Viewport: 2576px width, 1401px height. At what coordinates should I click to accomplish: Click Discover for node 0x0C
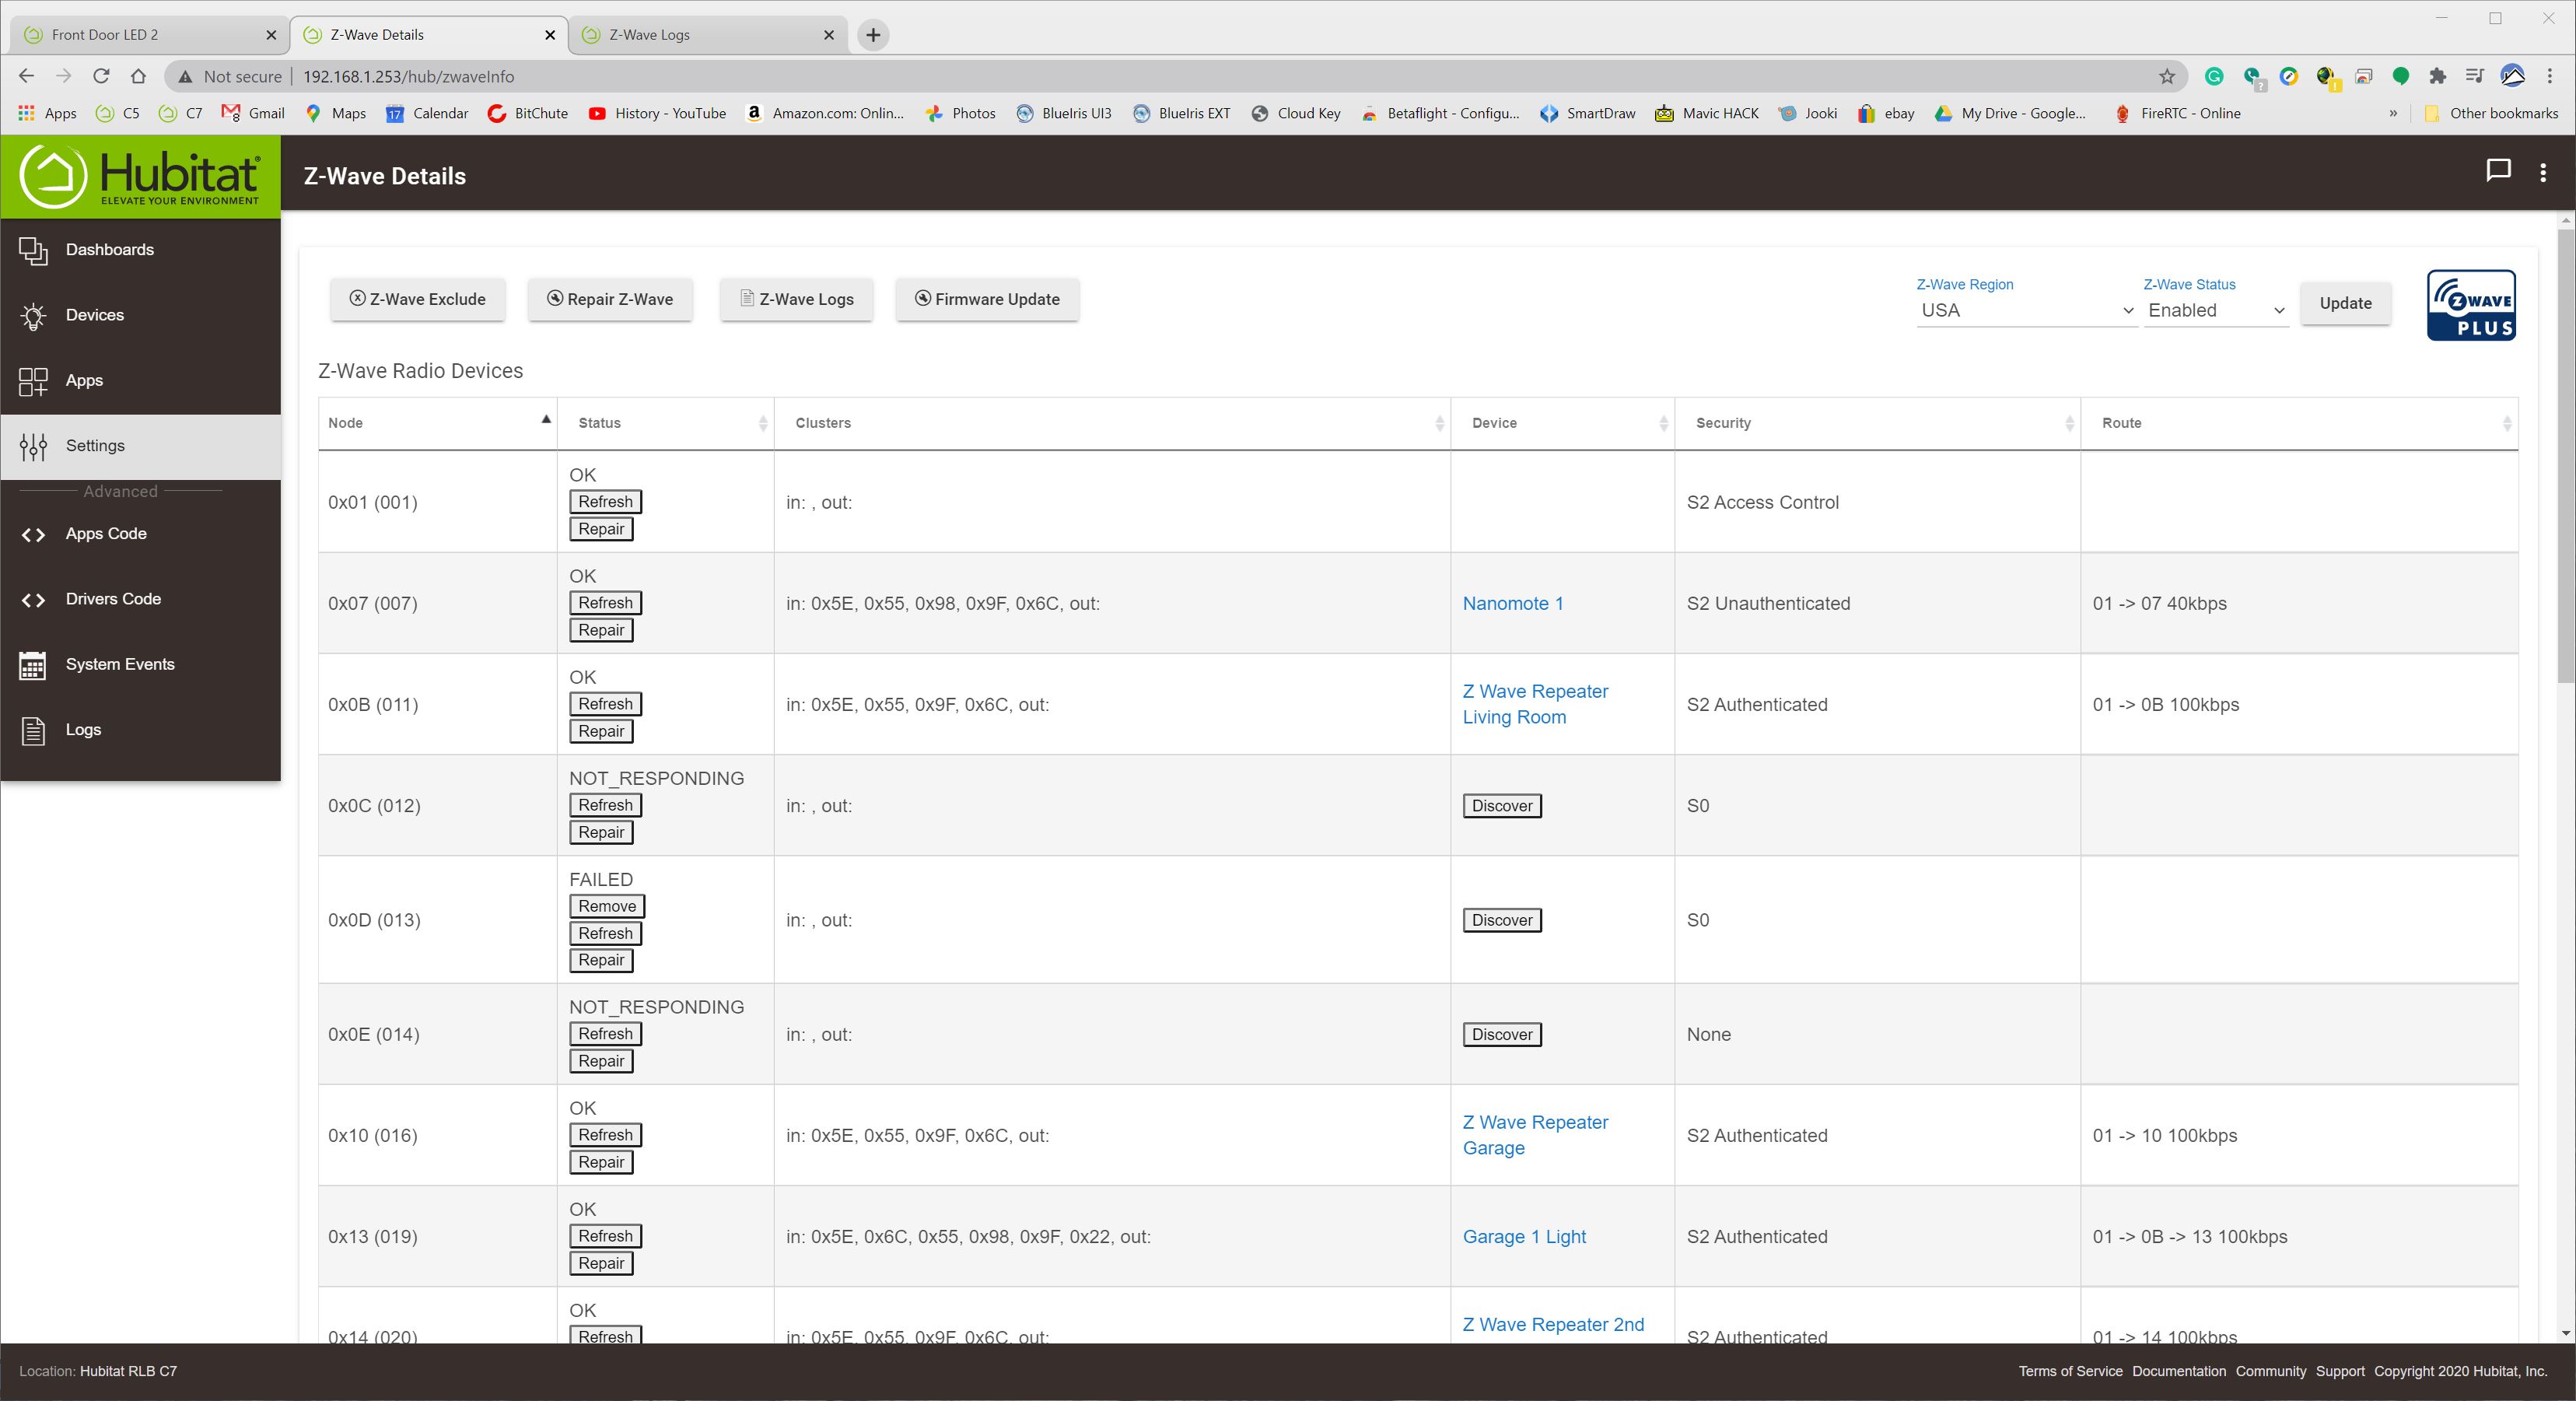click(1502, 806)
